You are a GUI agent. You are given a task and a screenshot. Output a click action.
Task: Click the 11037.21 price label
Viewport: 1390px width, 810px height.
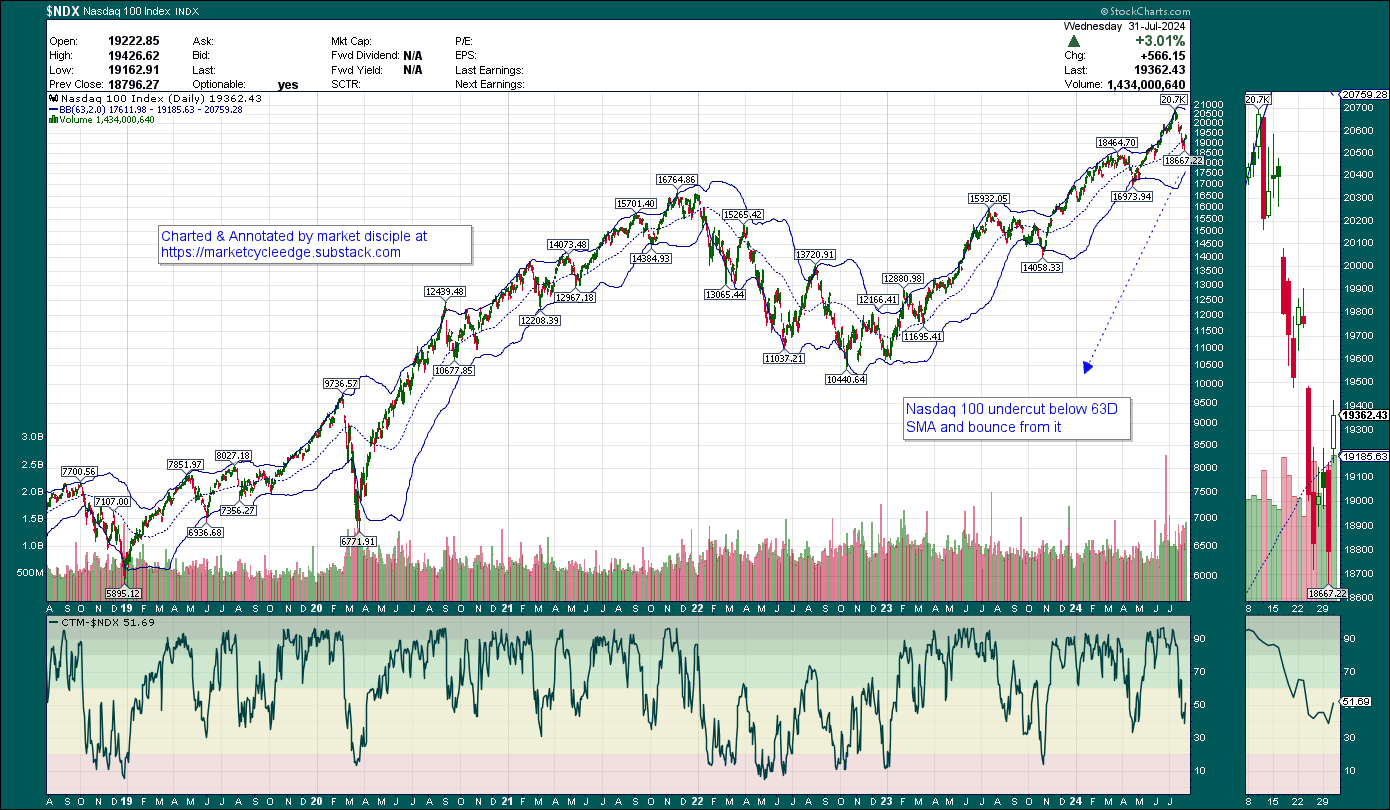point(783,358)
